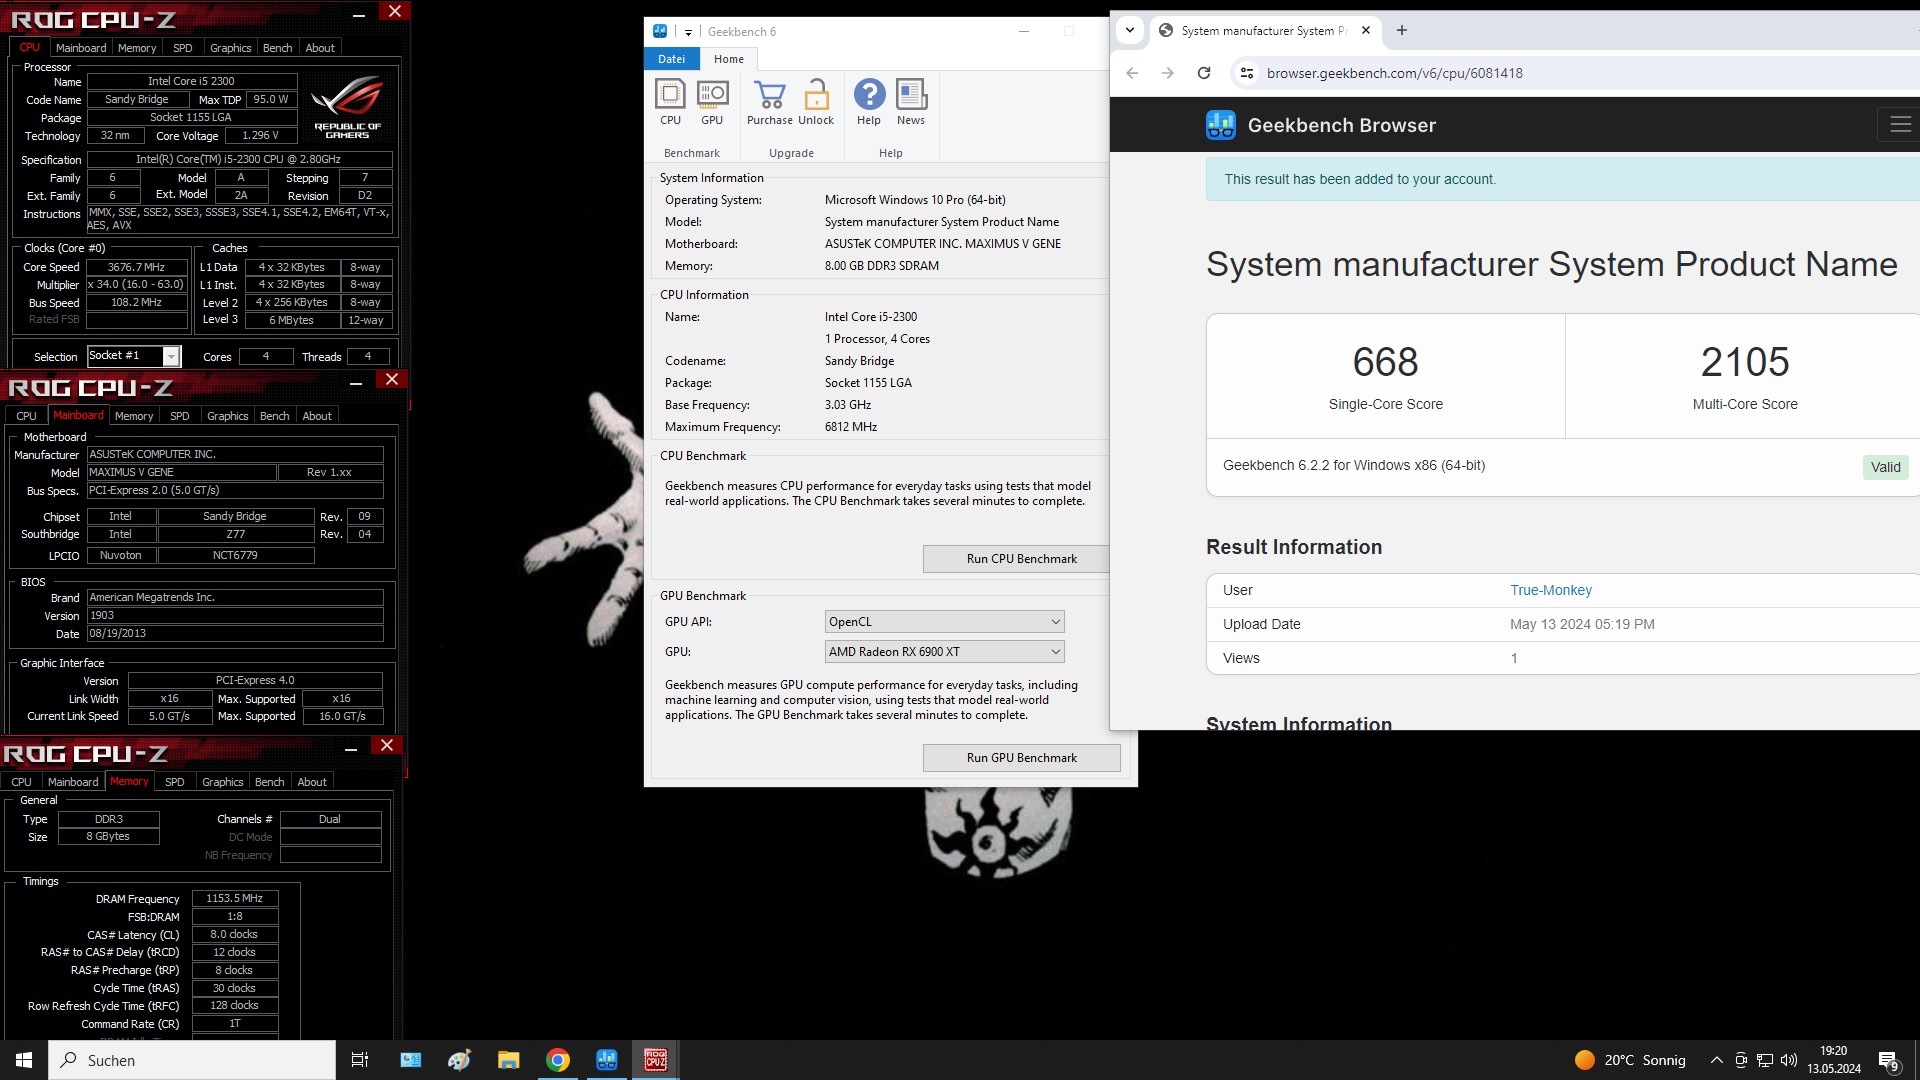Viewport: 1920px width, 1080px height.
Task: Click the upload date May 13 2024
Action: pyautogui.click(x=1582, y=624)
